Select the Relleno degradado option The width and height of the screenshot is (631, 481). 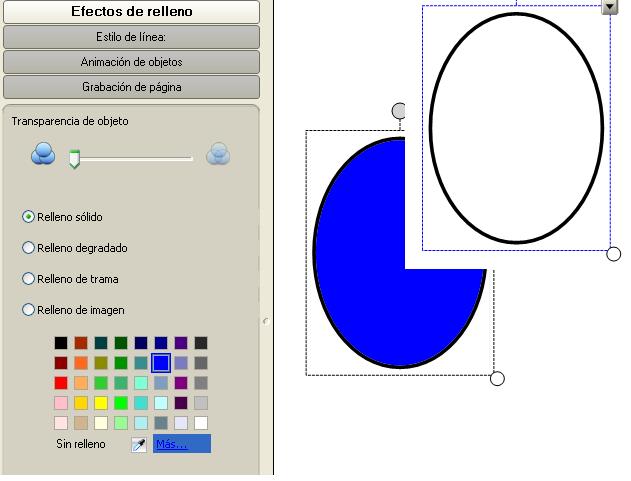(x=29, y=247)
